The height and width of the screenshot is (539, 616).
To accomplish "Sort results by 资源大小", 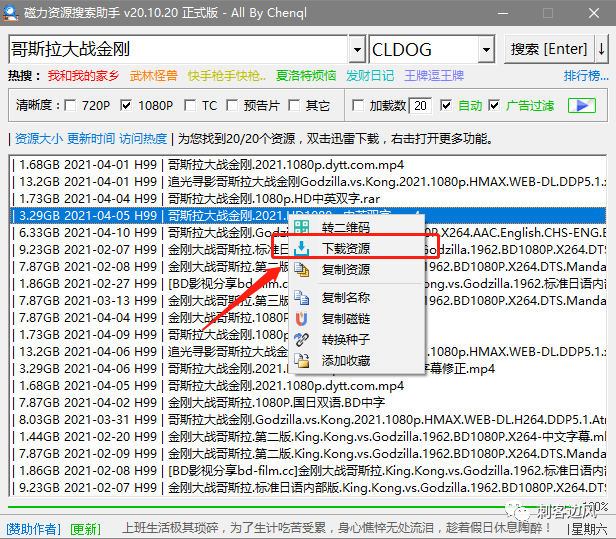I will click(39, 138).
